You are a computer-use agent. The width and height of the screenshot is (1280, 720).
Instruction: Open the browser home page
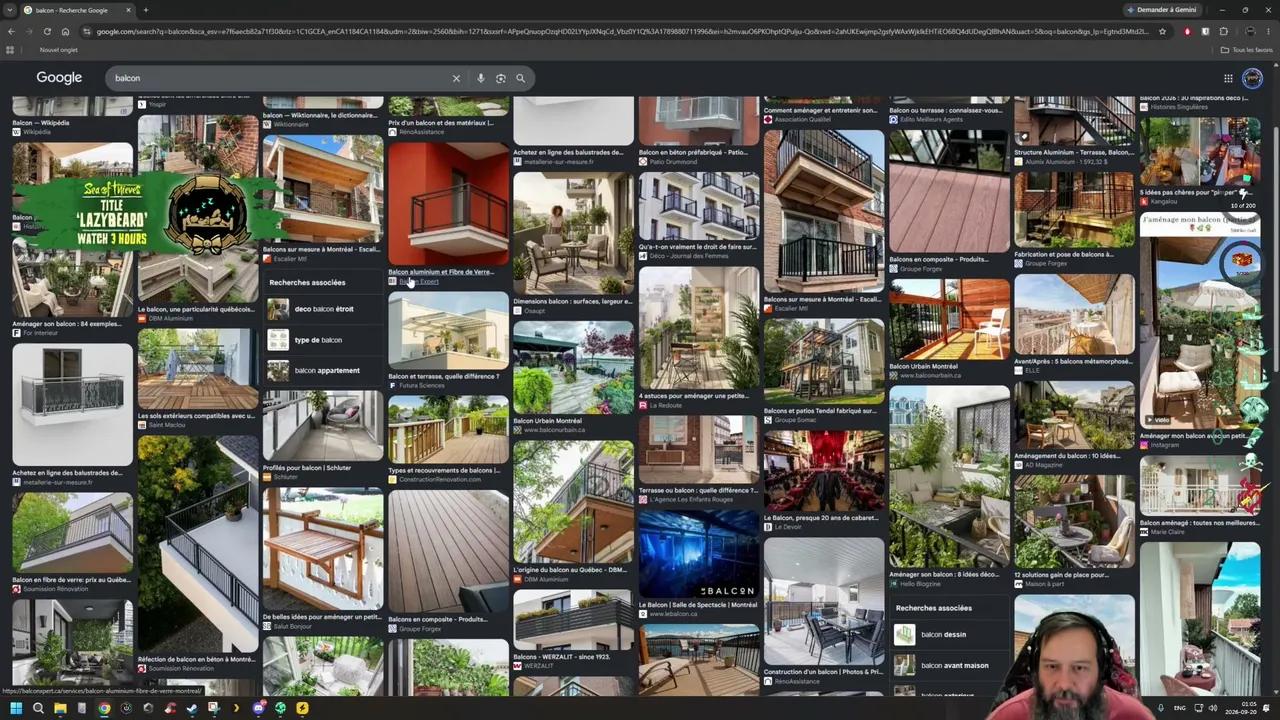pyautogui.click(x=65, y=31)
